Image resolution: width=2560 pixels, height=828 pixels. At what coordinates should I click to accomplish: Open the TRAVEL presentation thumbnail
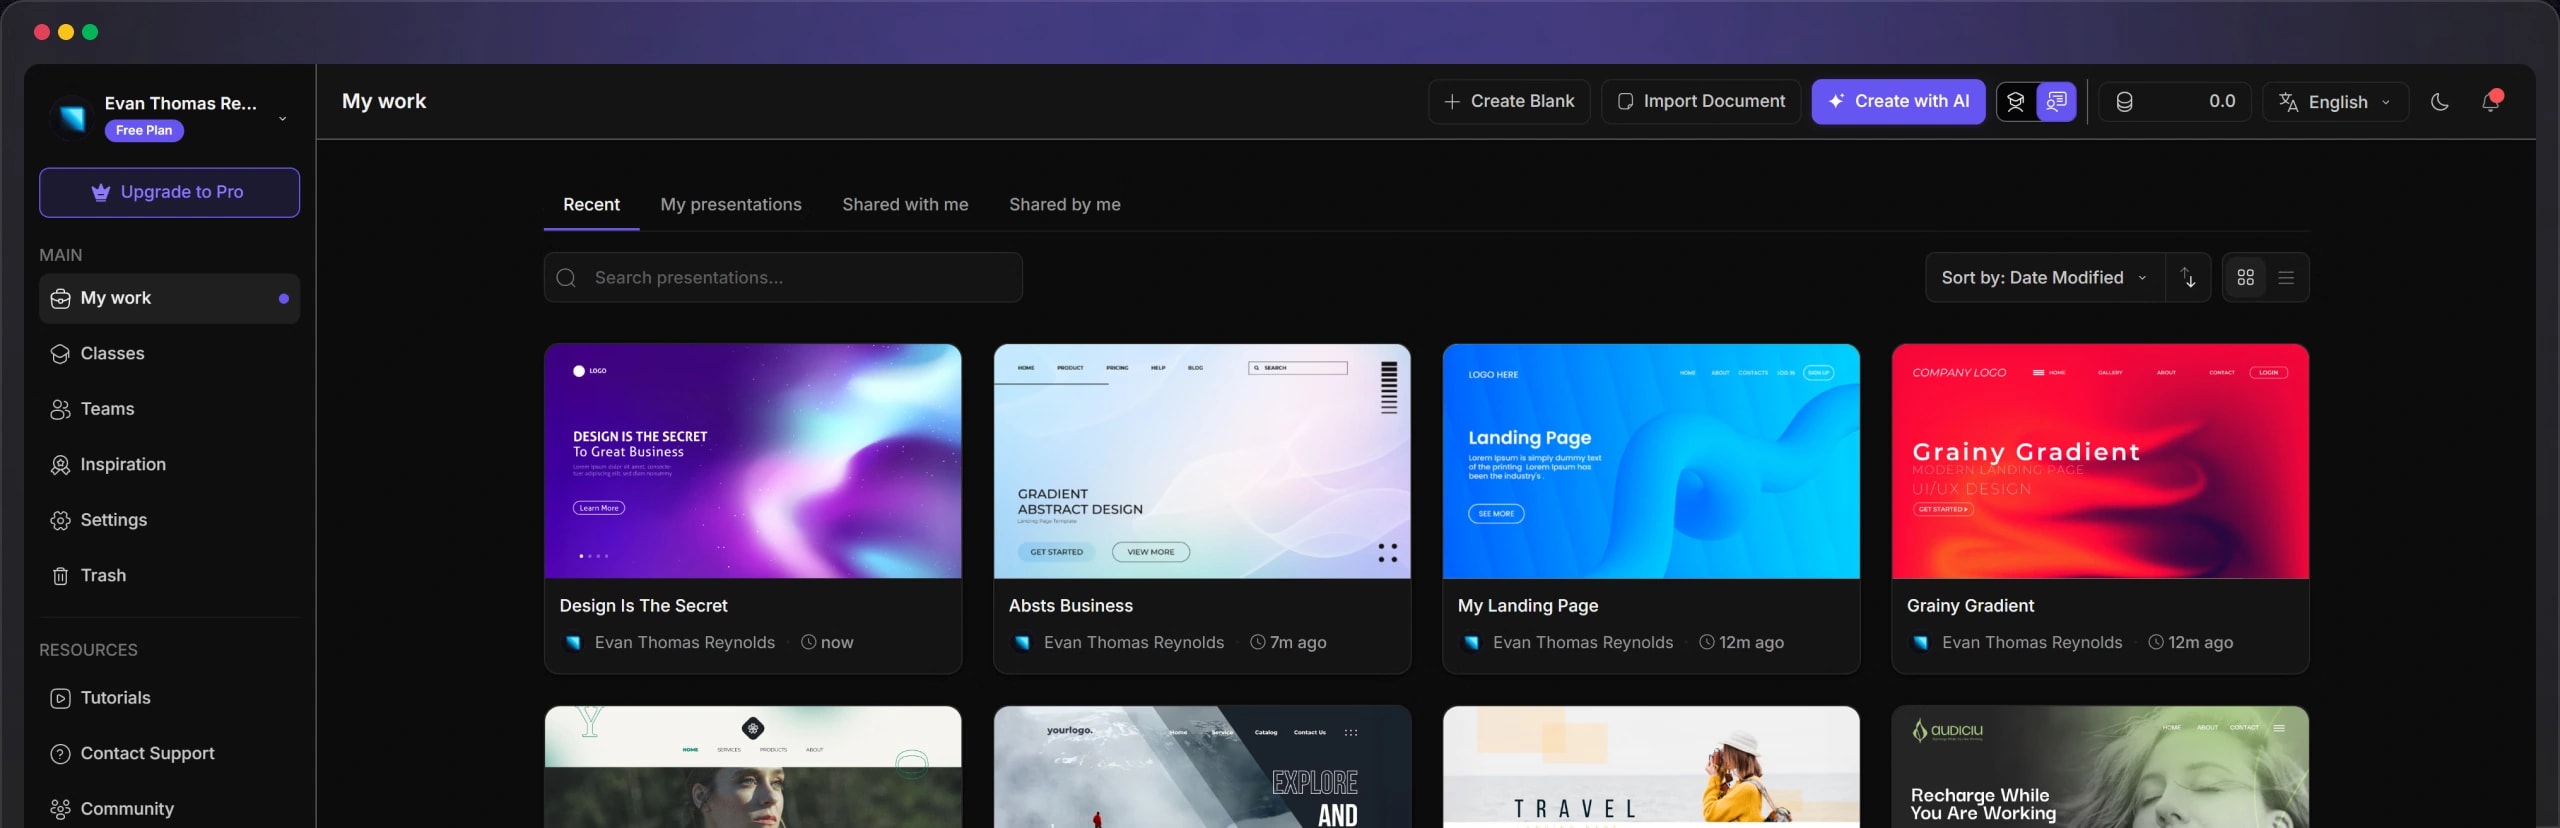pyautogui.click(x=1651, y=767)
